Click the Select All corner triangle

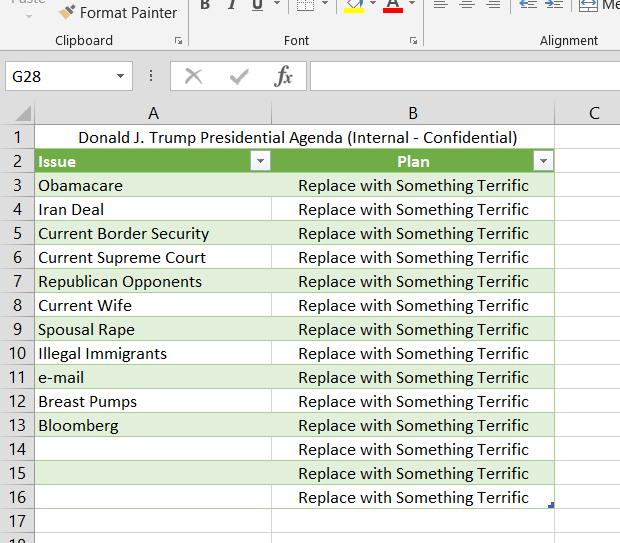(x=23, y=114)
